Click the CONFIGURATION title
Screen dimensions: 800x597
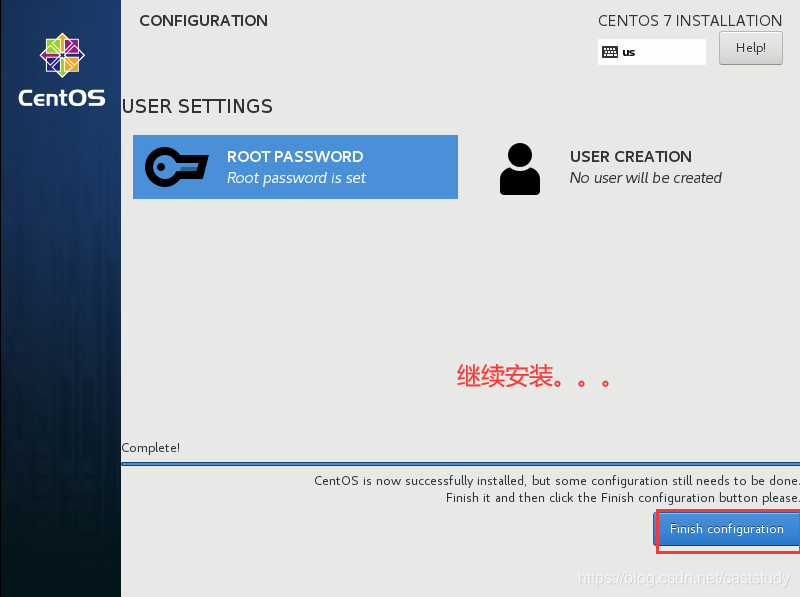pyautogui.click(x=204, y=21)
